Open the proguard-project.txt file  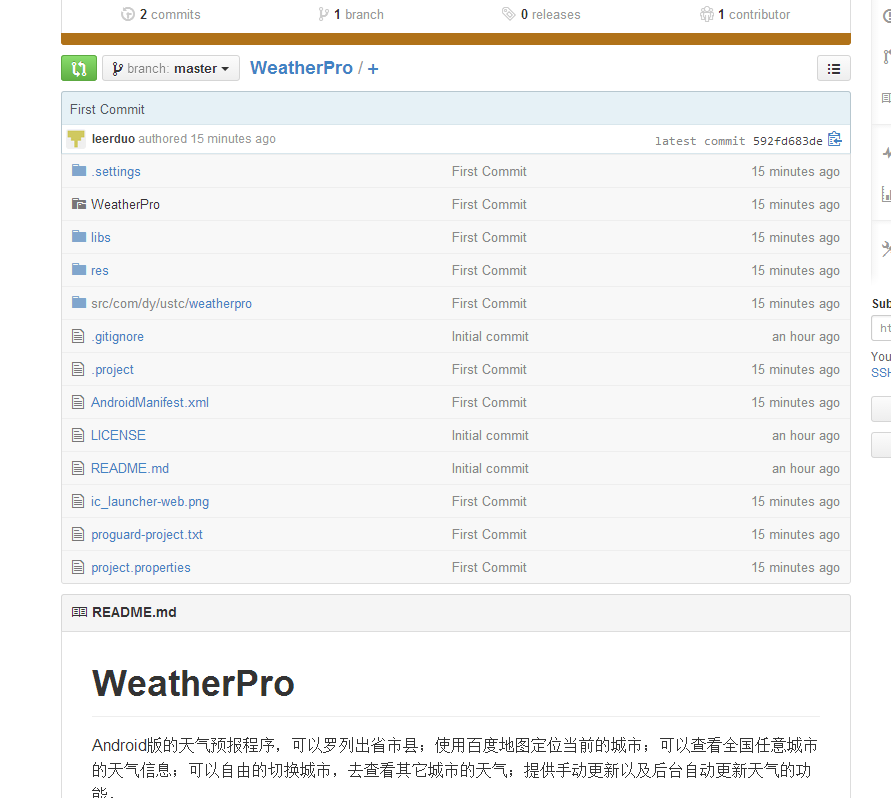147,534
